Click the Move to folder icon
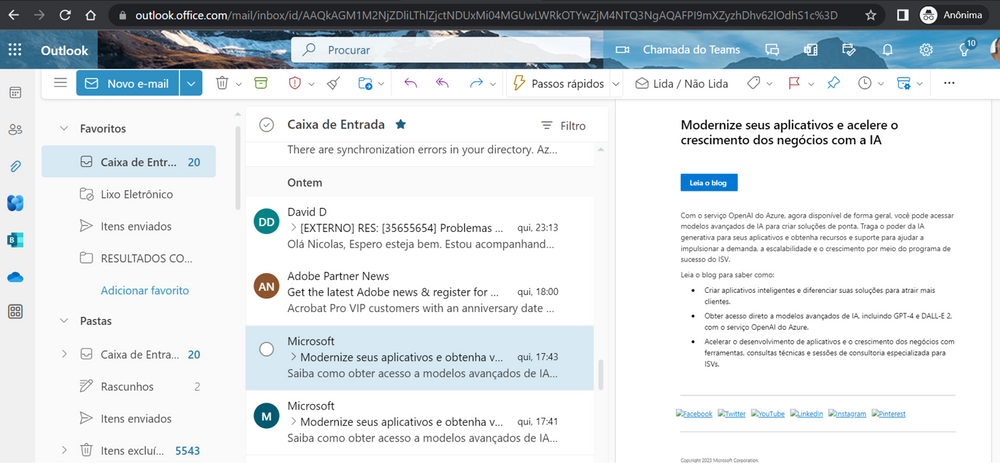This screenshot has width=1000, height=464. point(365,83)
